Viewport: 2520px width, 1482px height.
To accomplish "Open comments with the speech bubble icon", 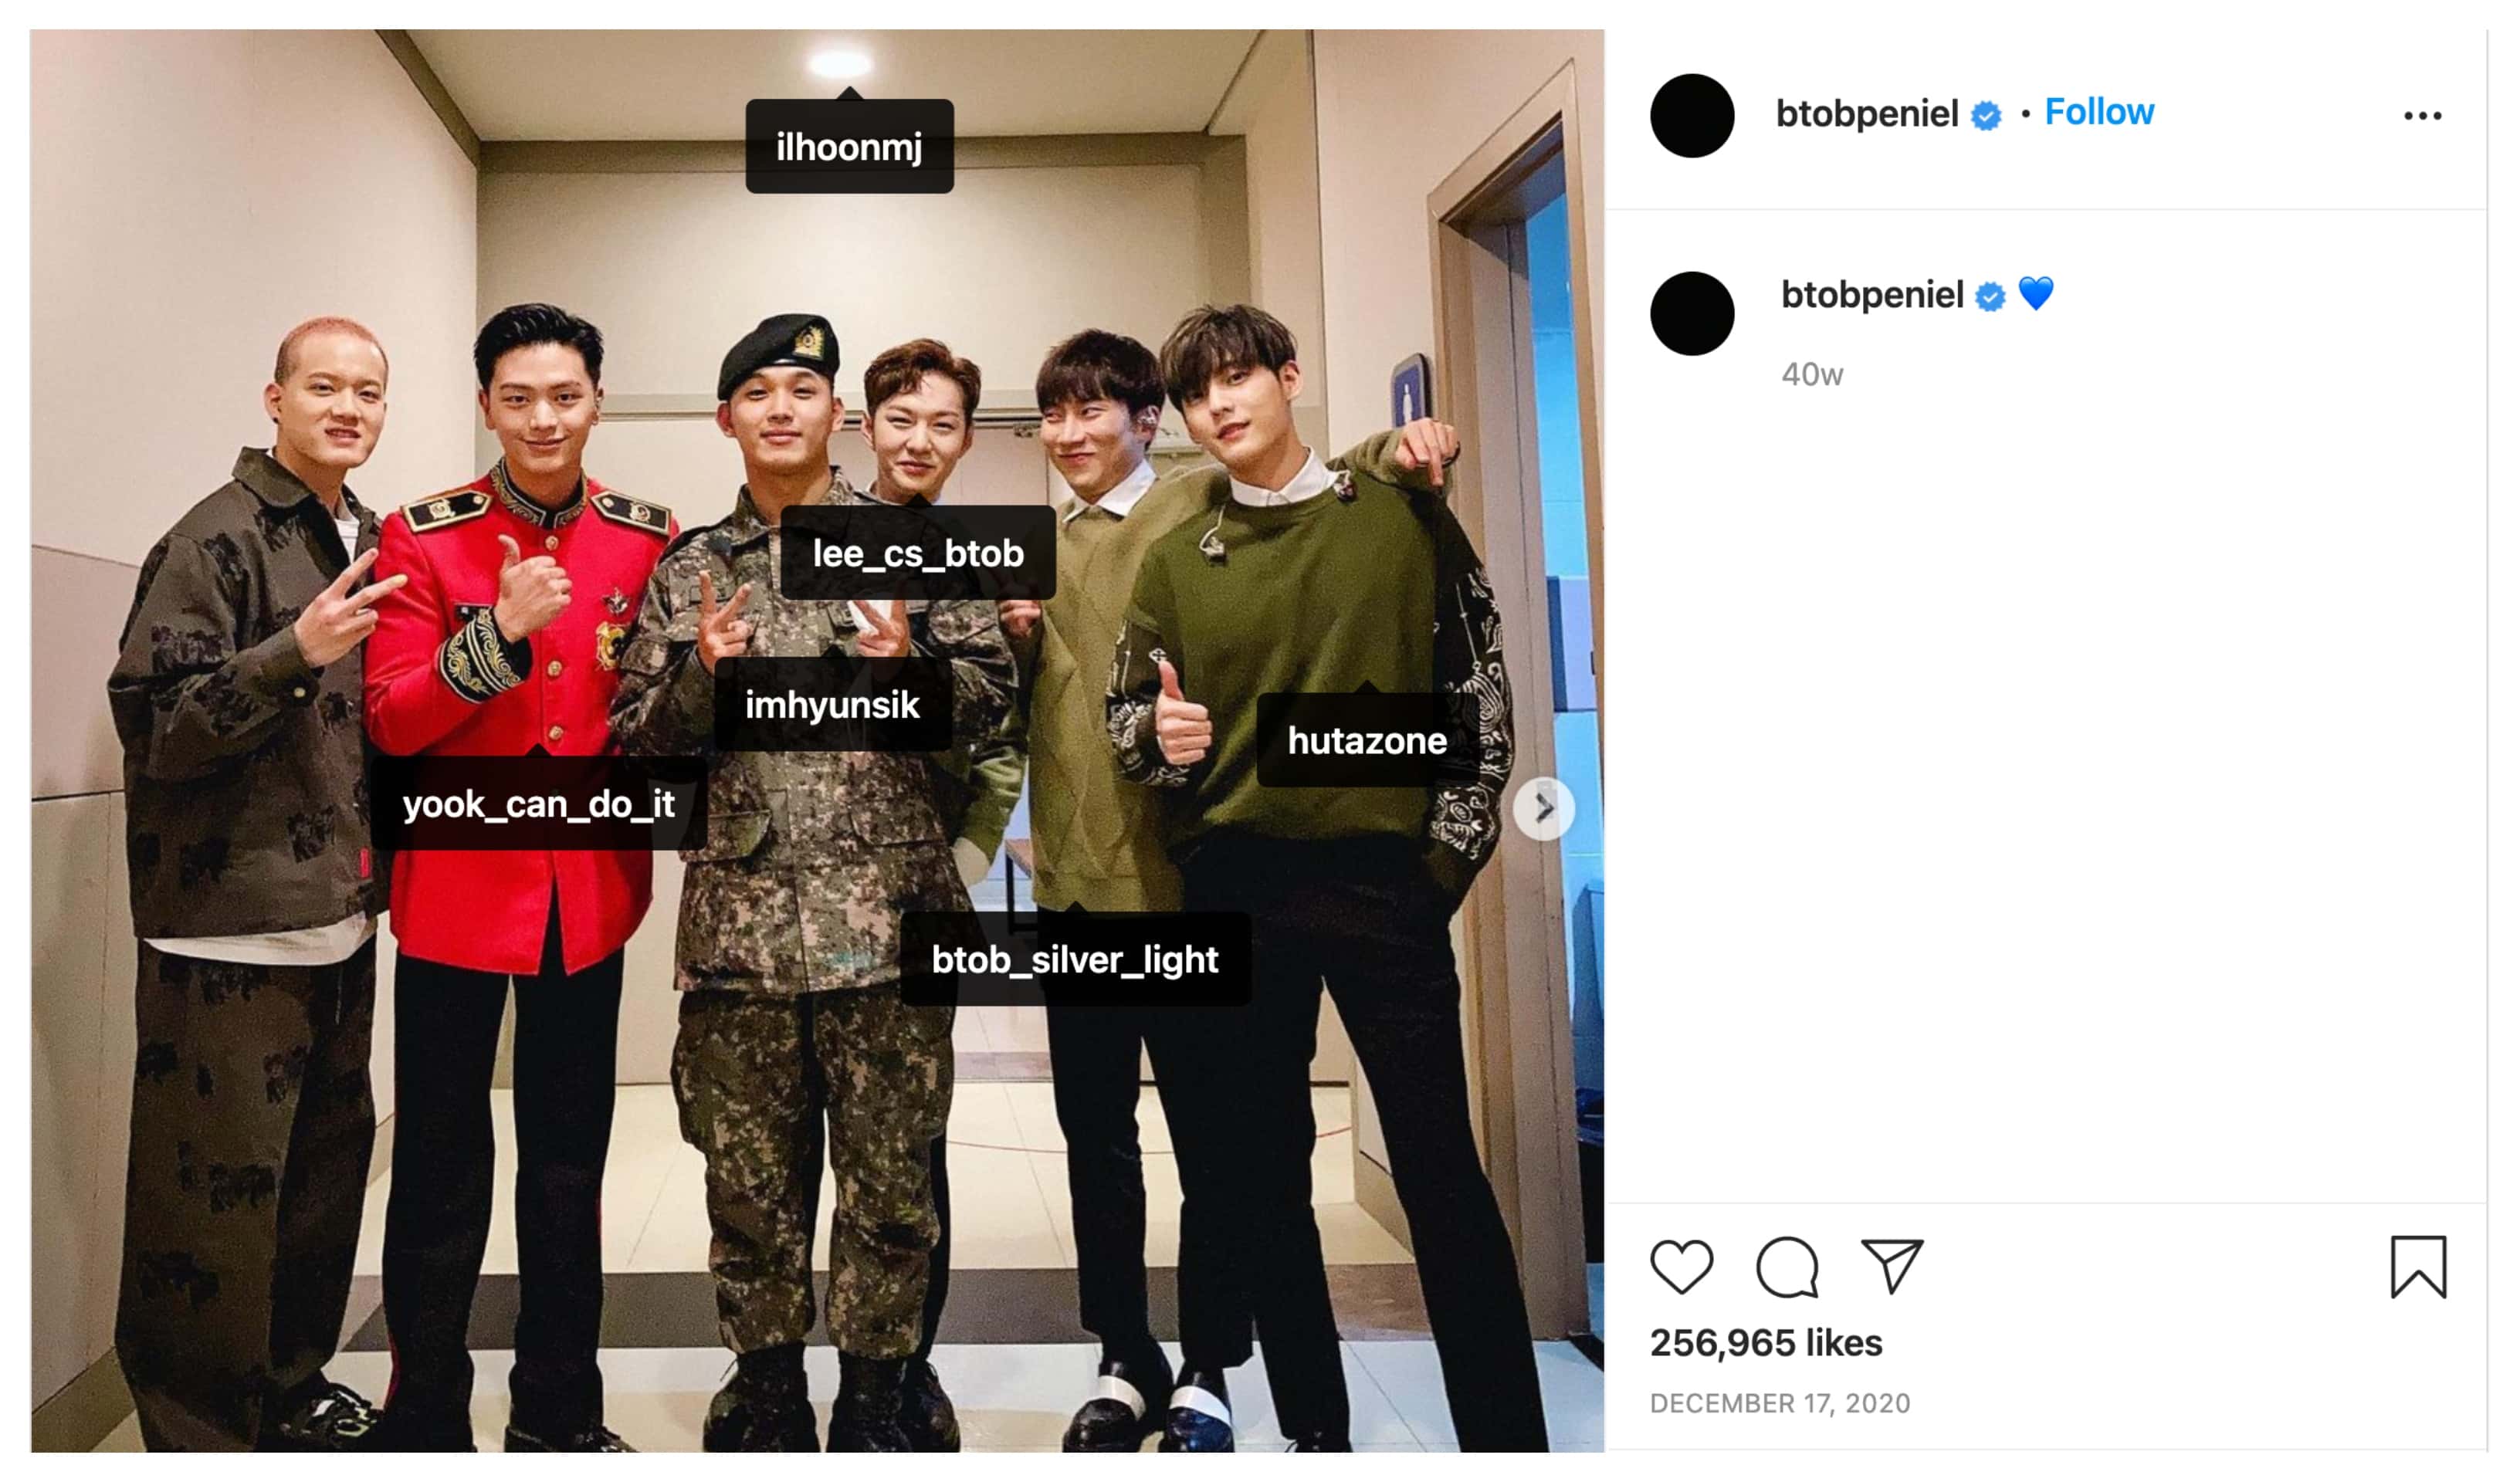I will (x=1787, y=1267).
